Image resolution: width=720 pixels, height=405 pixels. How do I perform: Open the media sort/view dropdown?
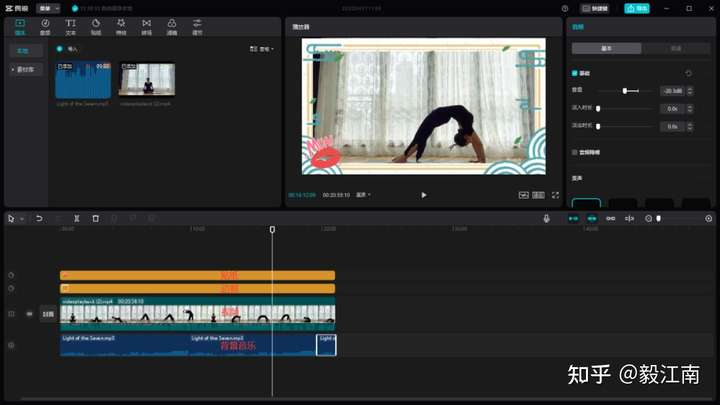(262, 49)
